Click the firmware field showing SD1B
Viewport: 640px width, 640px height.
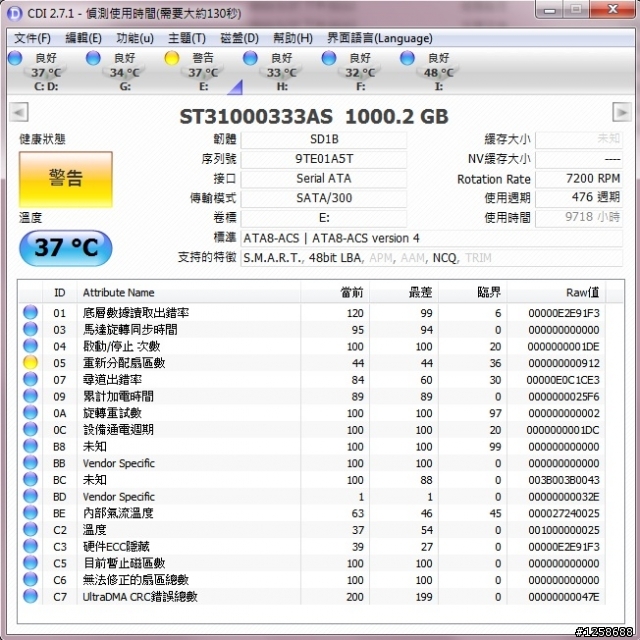324,140
